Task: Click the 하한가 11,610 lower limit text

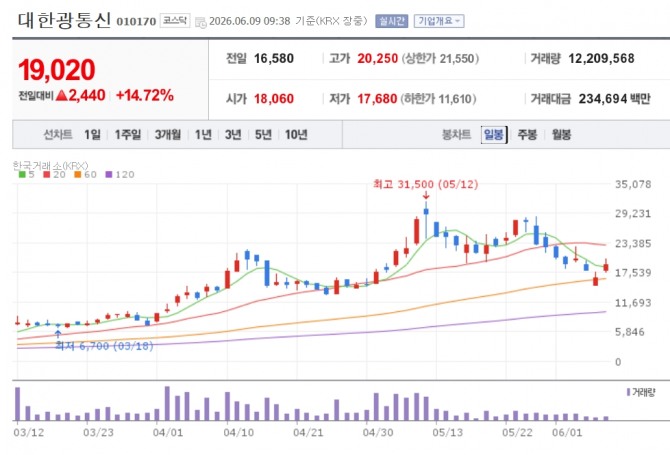Action: 438,99
